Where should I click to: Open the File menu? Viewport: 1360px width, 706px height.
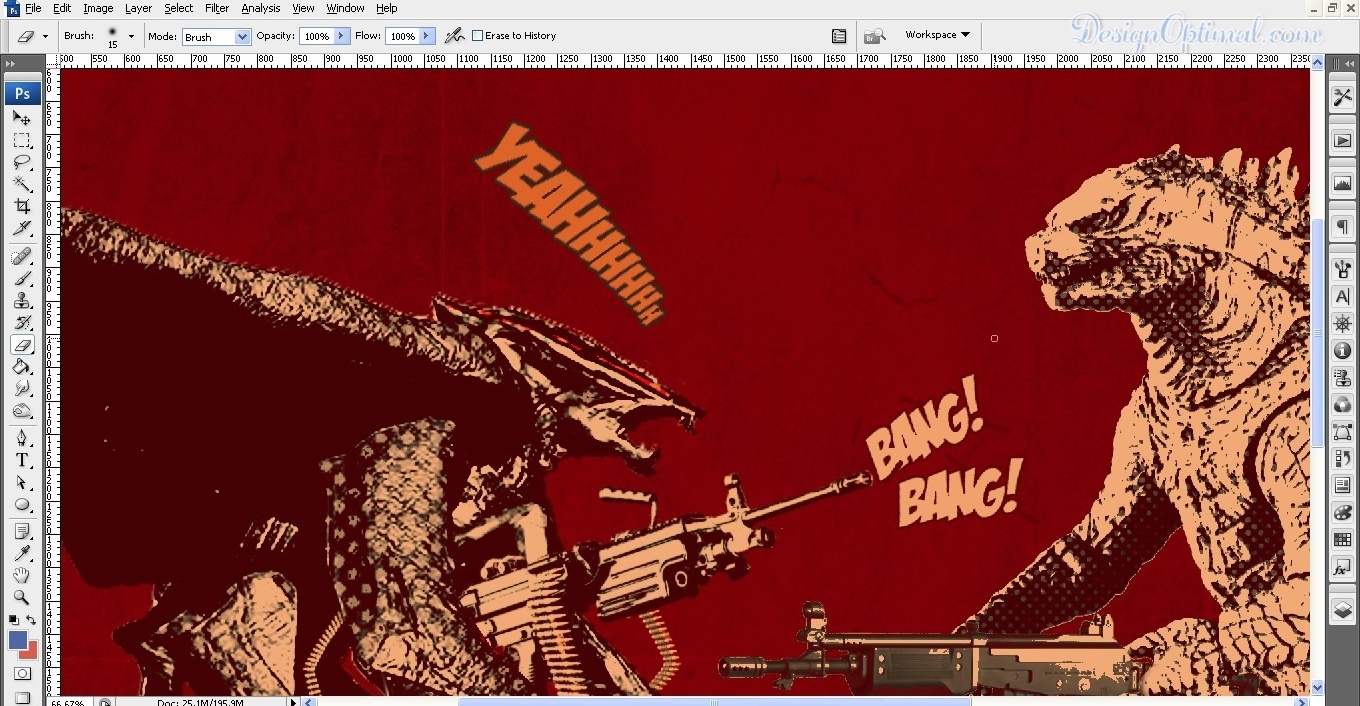33,8
